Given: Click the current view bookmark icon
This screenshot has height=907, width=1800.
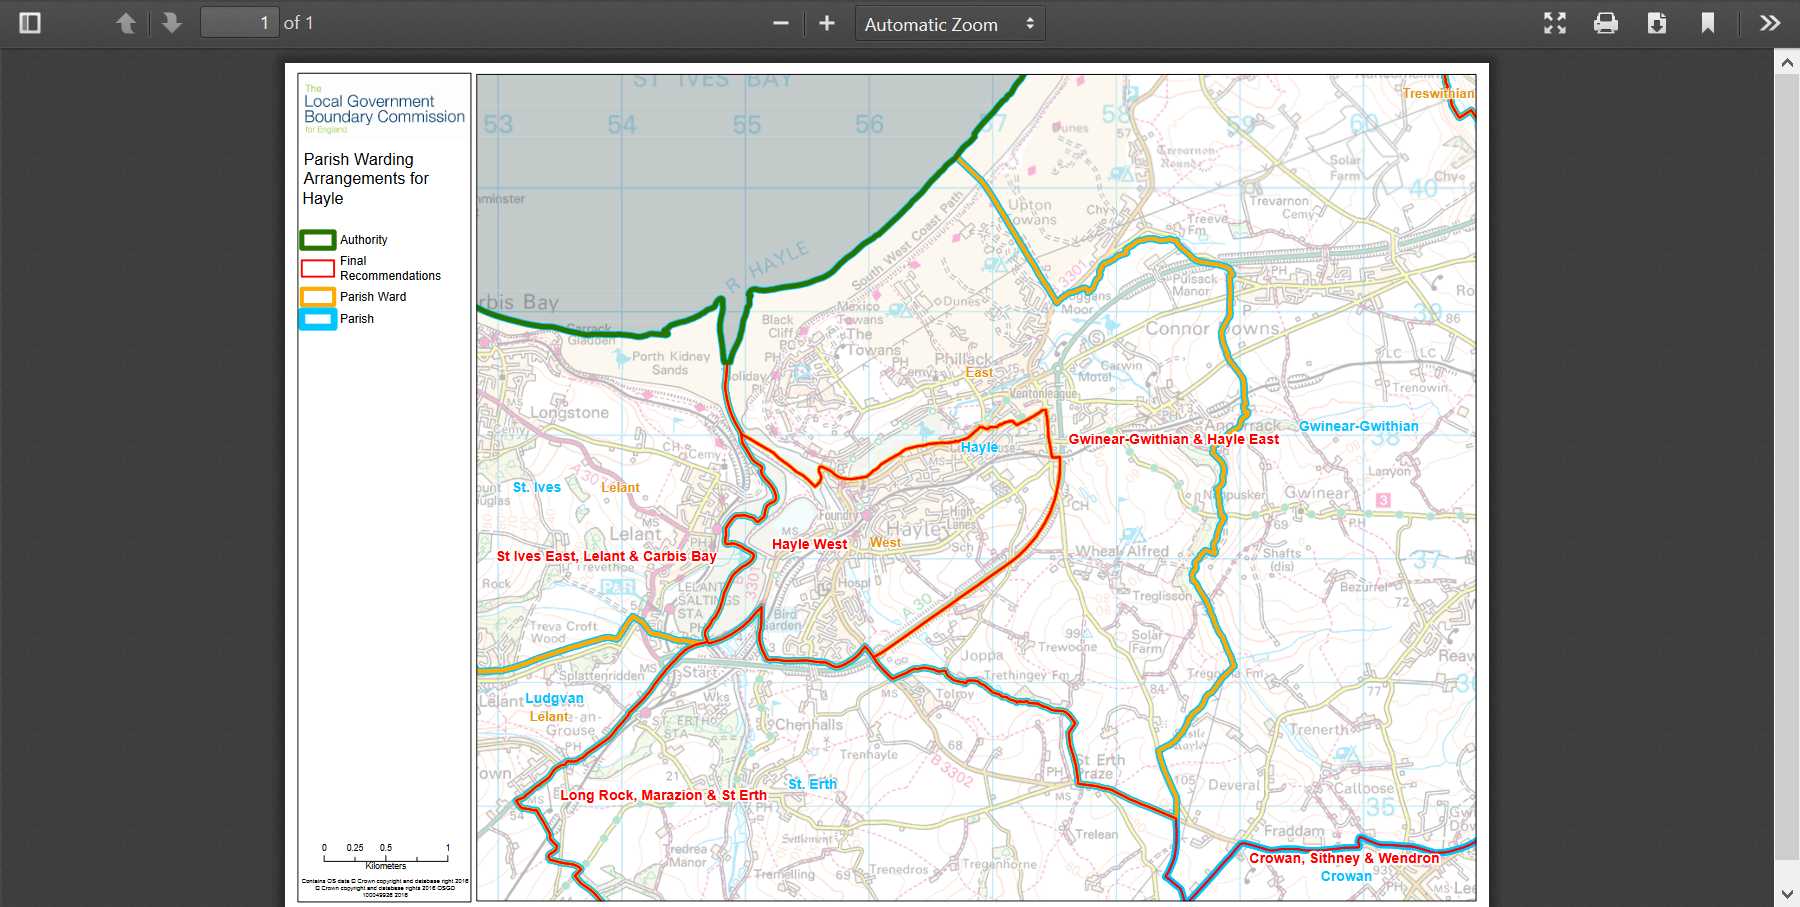Looking at the screenshot, I should 1708,23.
